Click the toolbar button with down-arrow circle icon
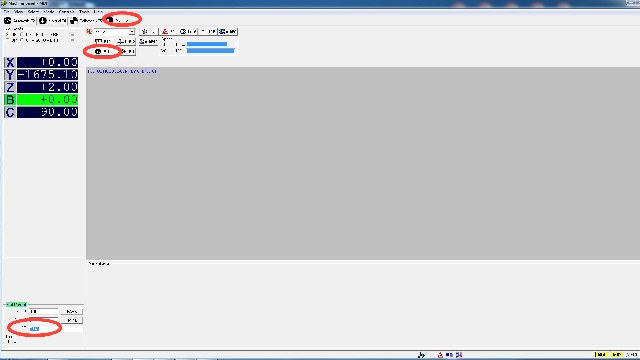640x360 pixels. tap(53, 20)
